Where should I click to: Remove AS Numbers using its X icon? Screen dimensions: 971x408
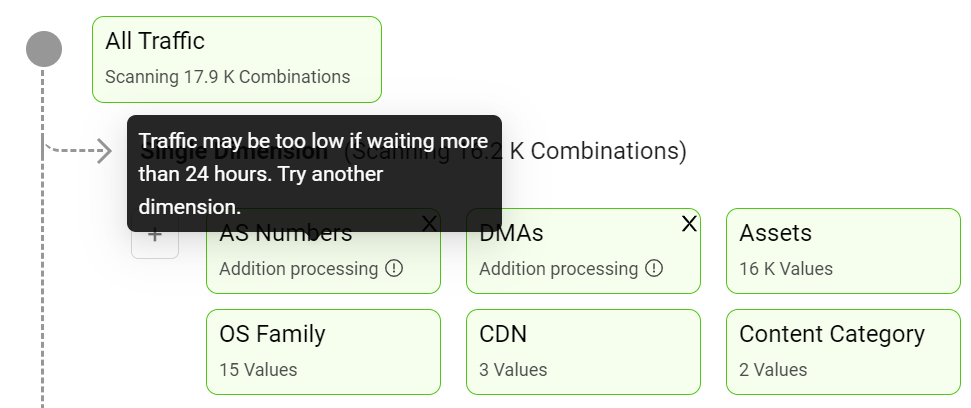[429, 224]
